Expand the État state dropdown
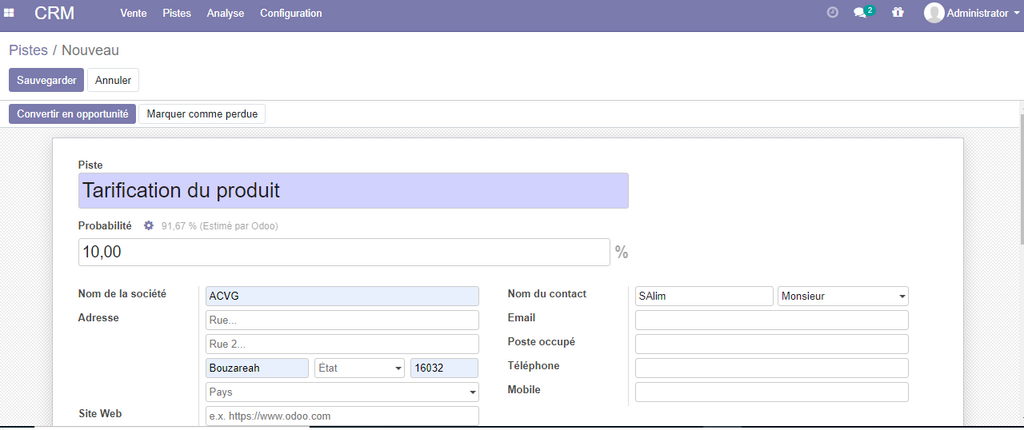This screenshot has height=430, width=1024. click(359, 368)
